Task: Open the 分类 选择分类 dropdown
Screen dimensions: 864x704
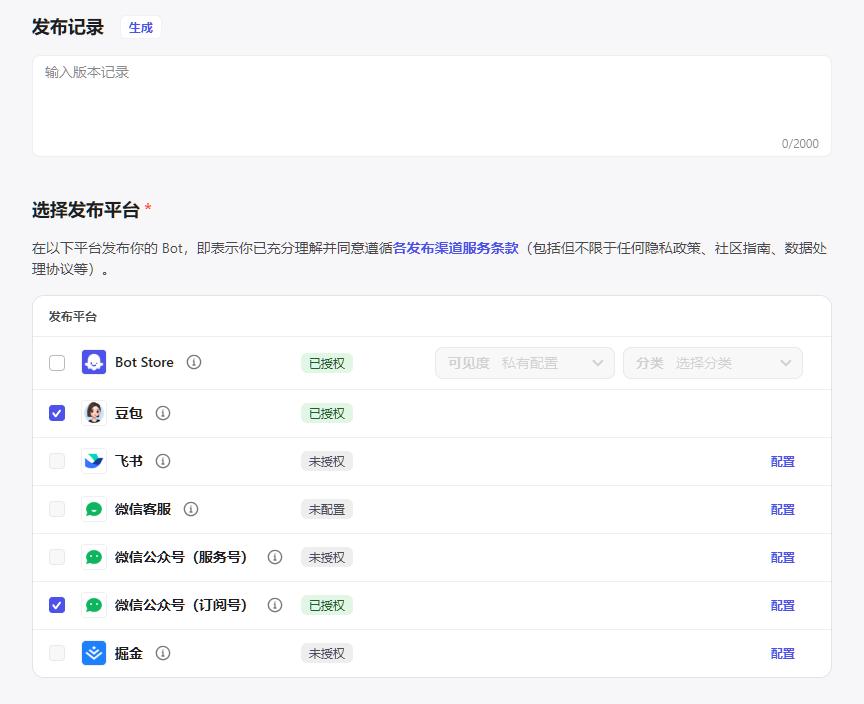Action: tap(712, 363)
